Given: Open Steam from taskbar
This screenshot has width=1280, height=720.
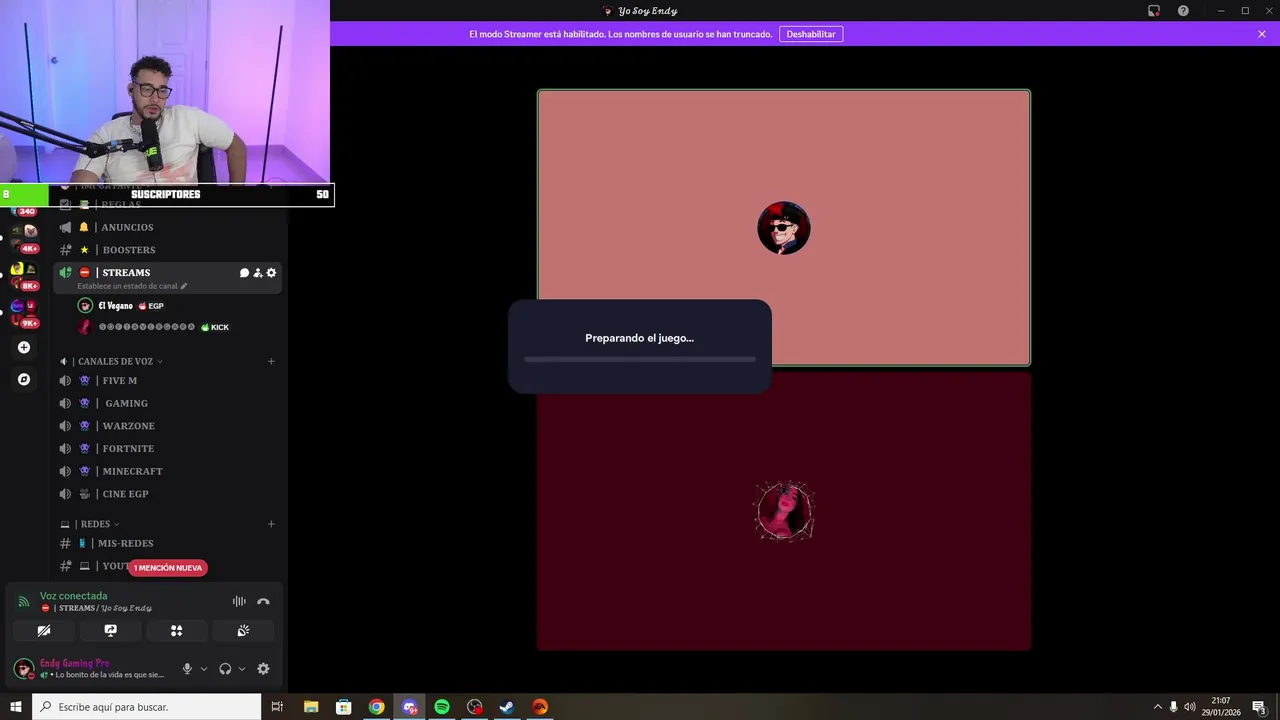Looking at the screenshot, I should pyautogui.click(x=507, y=707).
